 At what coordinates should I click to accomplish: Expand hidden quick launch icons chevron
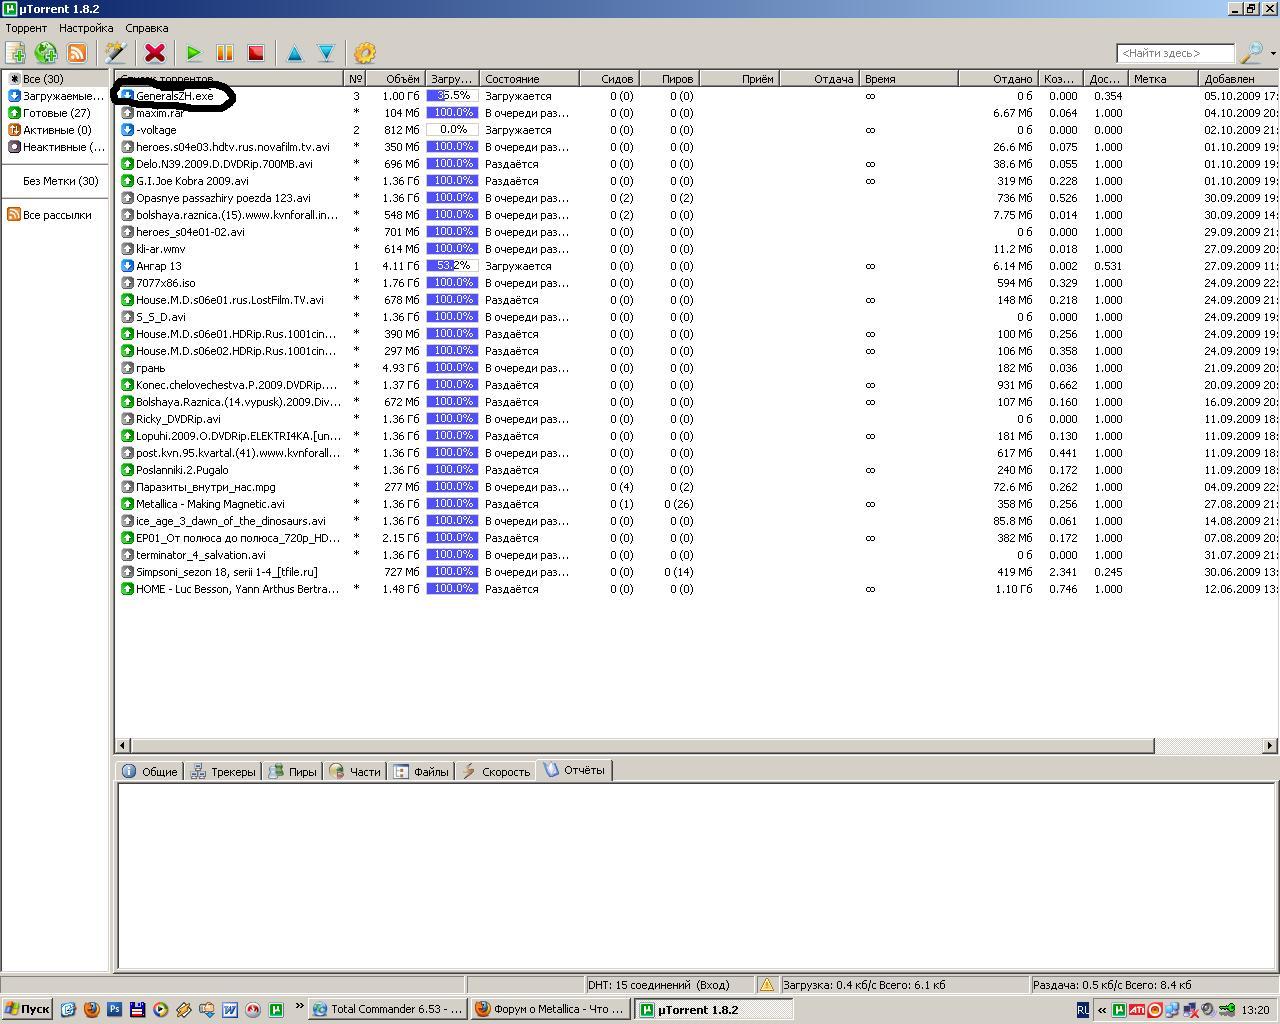click(x=299, y=1006)
